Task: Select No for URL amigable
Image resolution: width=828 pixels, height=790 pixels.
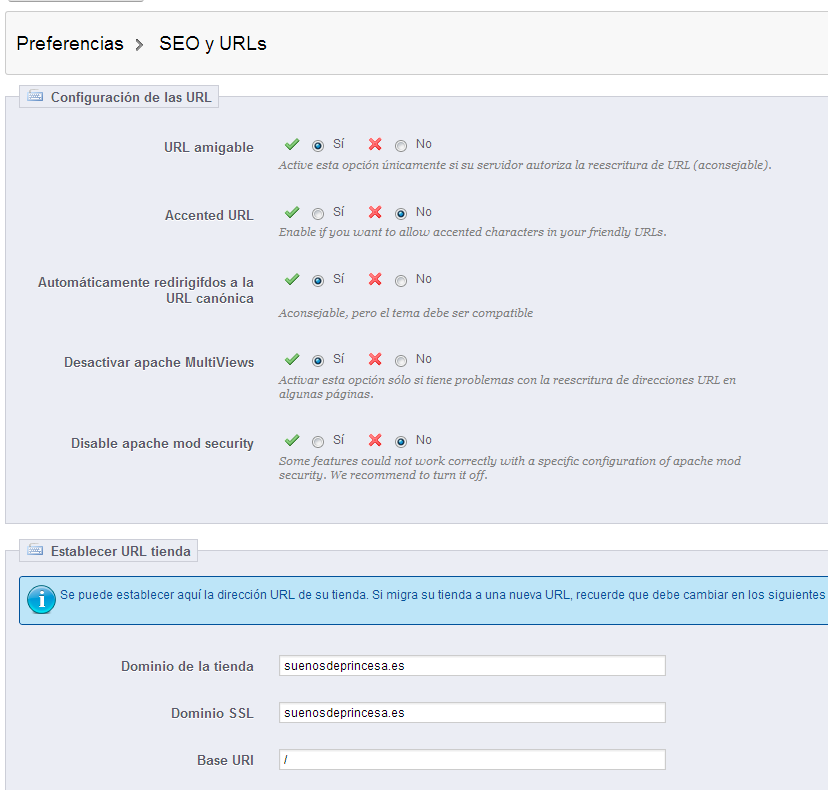Action: tap(401, 145)
